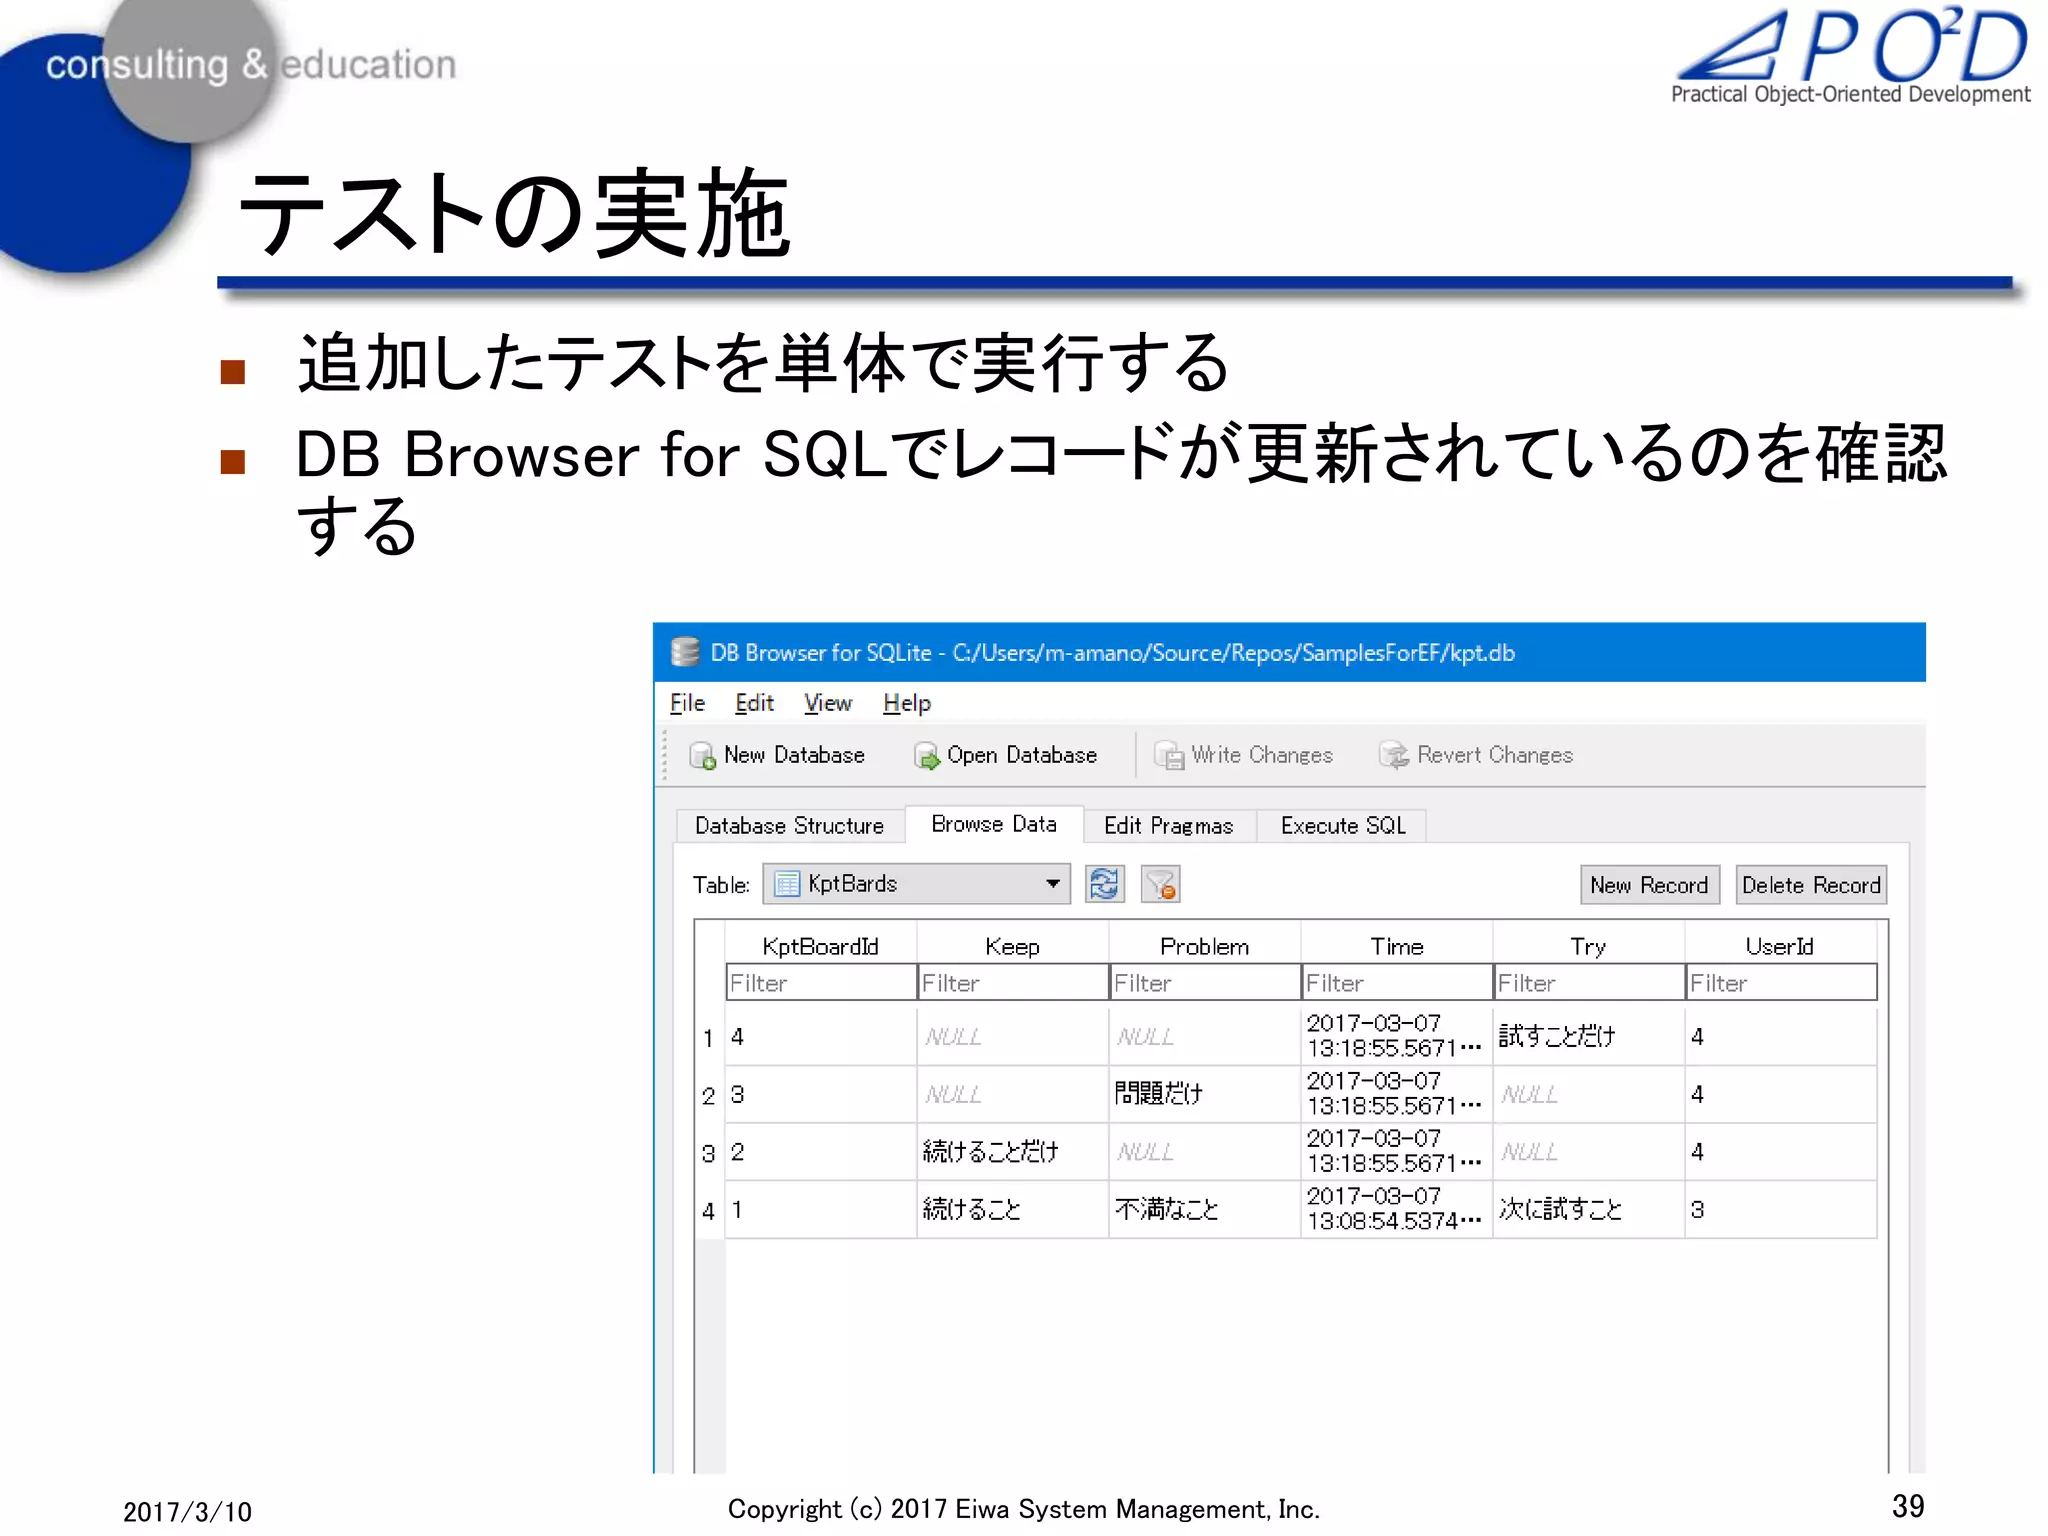
Task: Sort by the Try column header
Action: click(1588, 946)
